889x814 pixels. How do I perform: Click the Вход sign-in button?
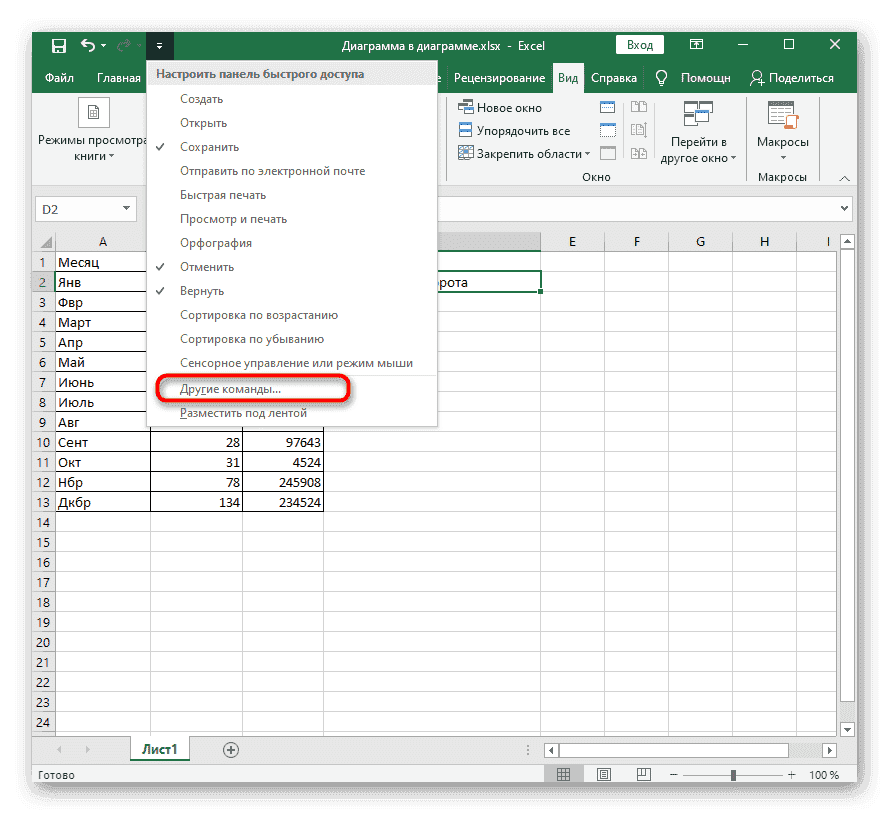tap(640, 45)
